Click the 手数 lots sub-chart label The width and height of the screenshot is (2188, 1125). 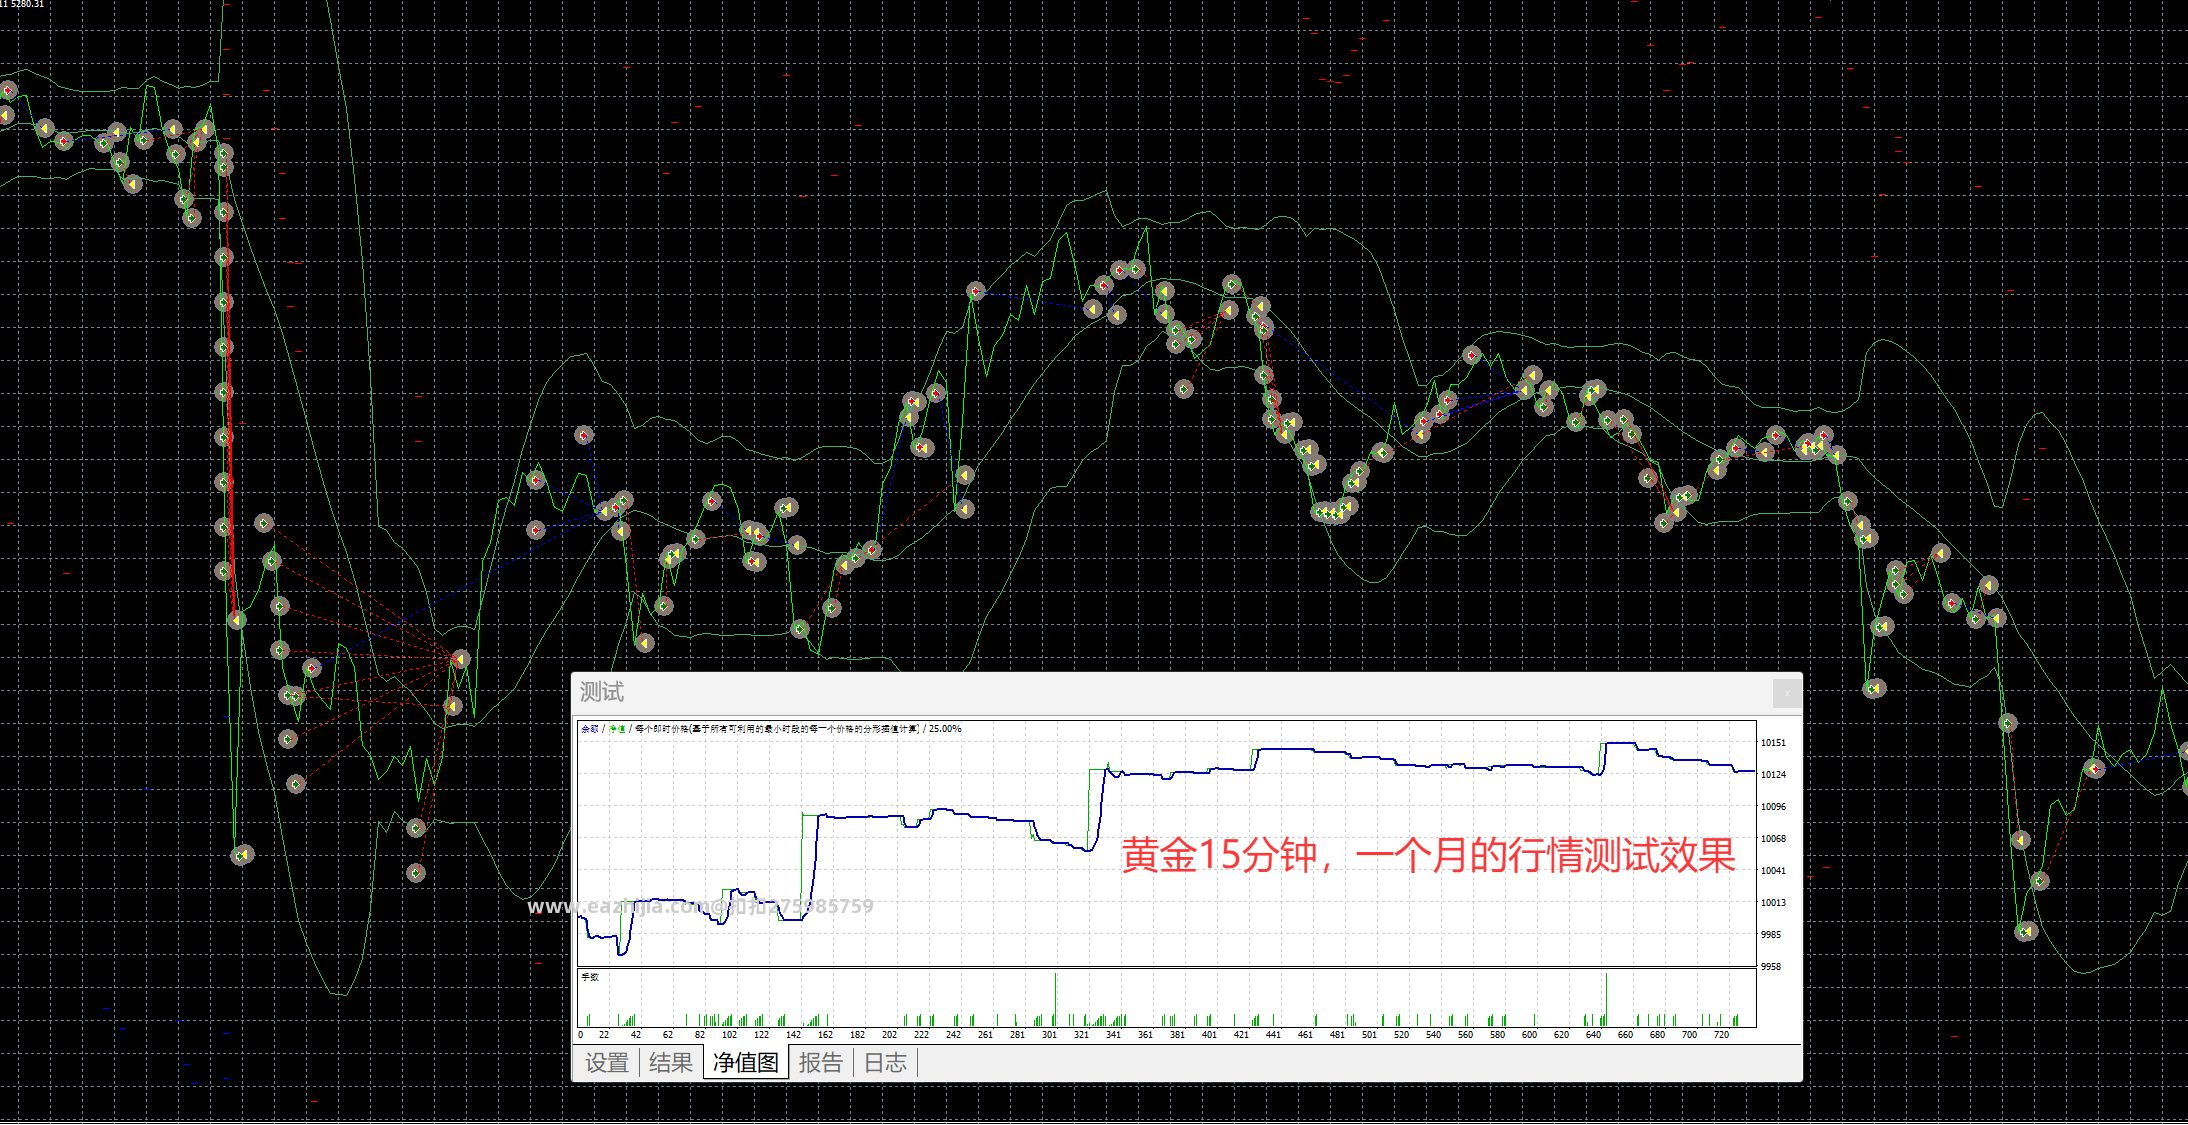[590, 977]
